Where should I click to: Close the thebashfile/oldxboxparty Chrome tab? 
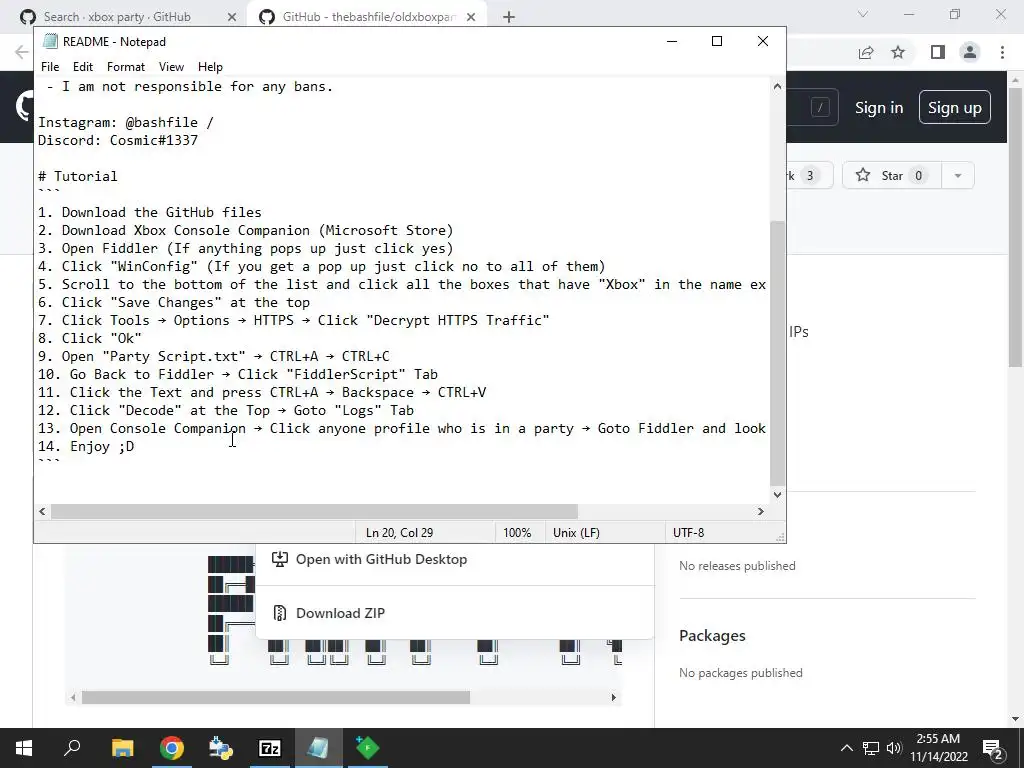click(471, 17)
